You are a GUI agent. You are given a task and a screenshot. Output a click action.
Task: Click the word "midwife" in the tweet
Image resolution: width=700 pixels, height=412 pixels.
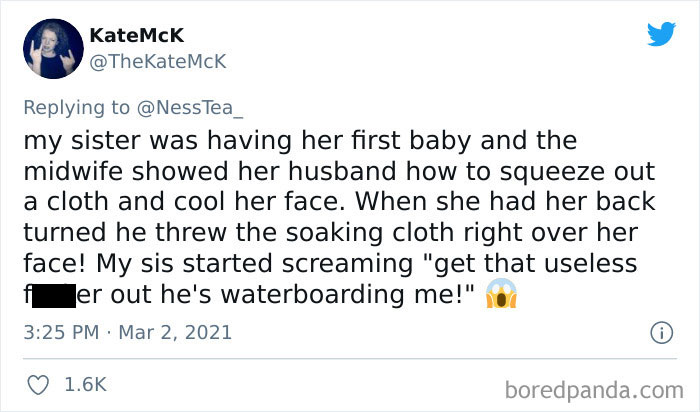coord(73,171)
